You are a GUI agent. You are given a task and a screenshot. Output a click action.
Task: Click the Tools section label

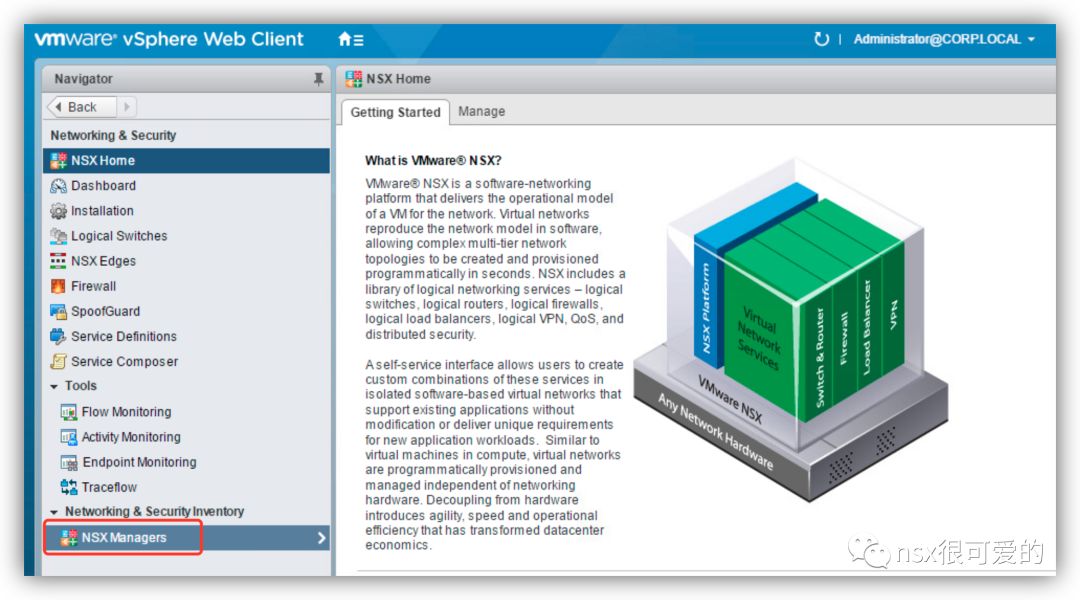(81, 386)
